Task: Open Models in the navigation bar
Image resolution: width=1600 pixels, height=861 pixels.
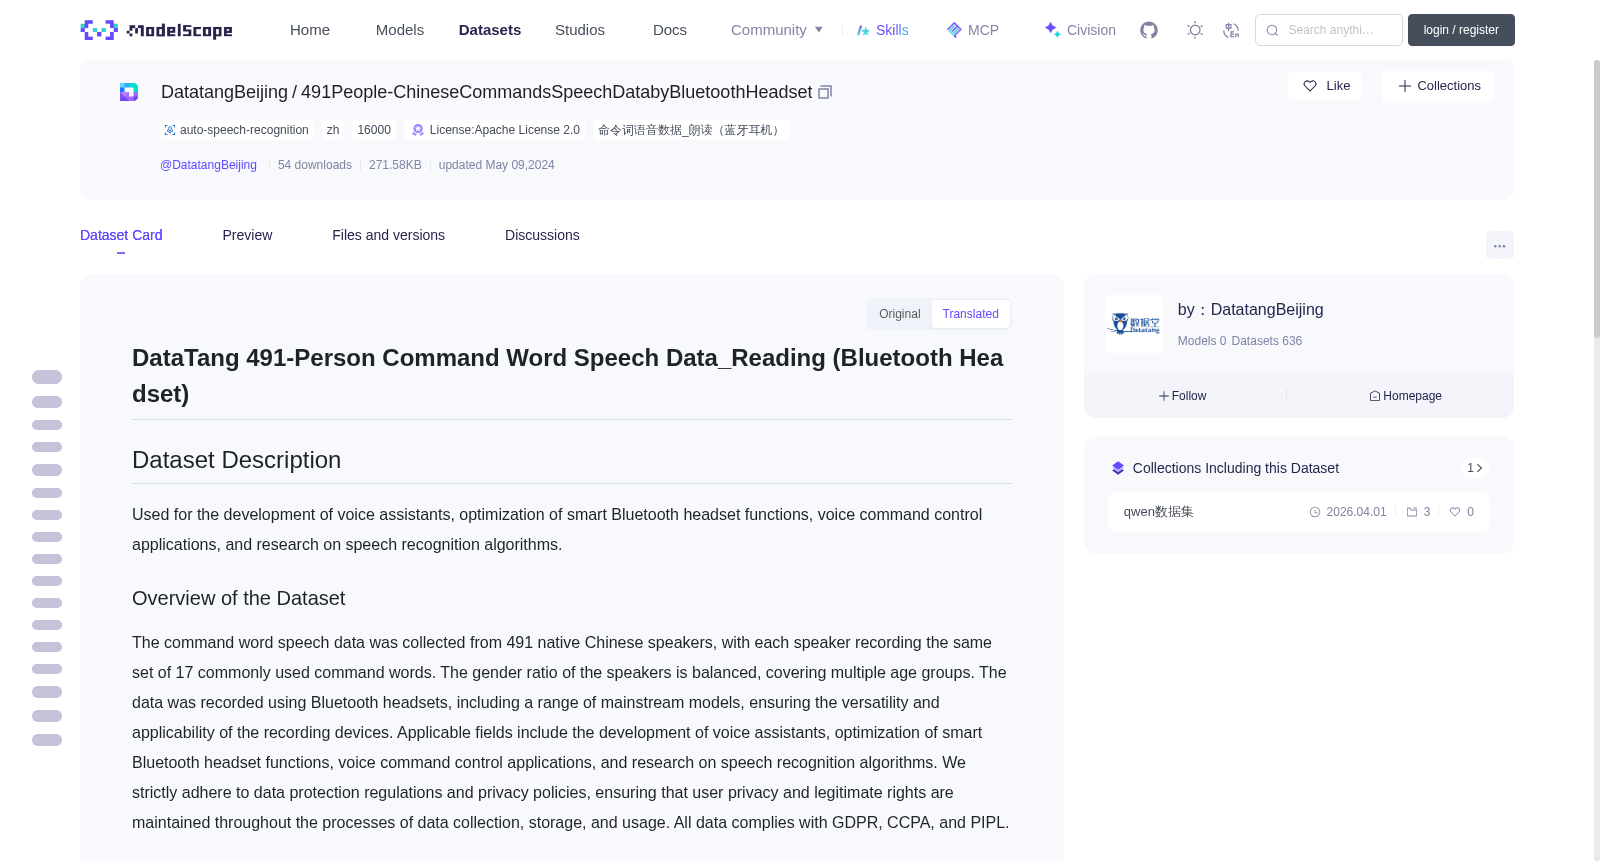Action: tap(400, 30)
